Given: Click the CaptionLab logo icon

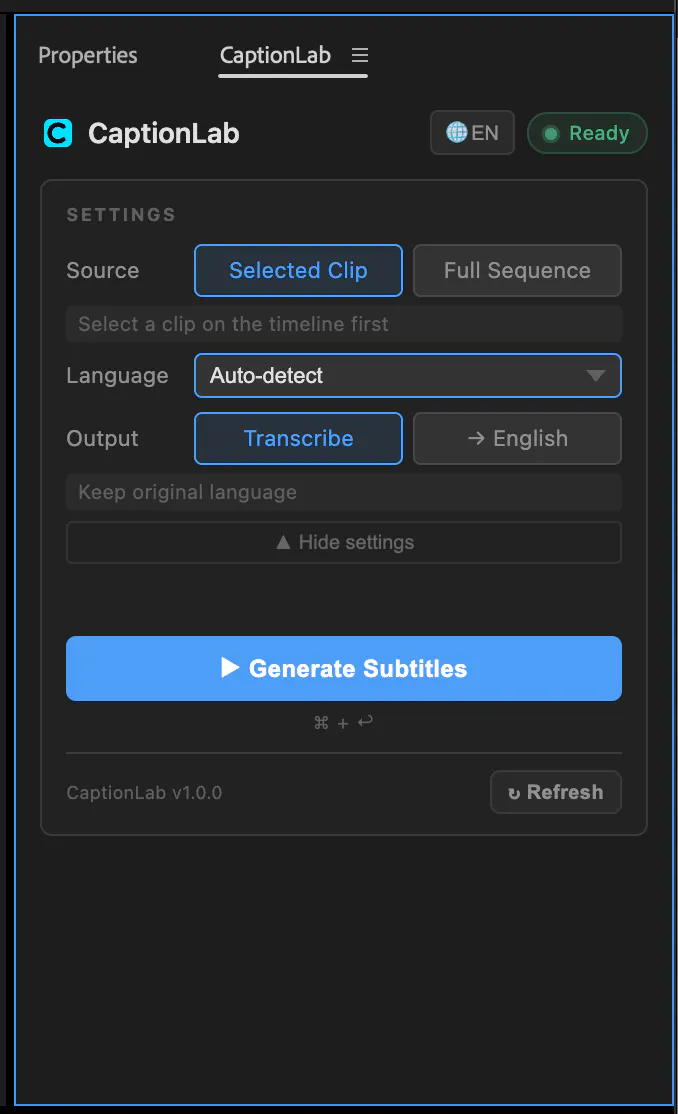Looking at the screenshot, I should click(x=58, y=133).
